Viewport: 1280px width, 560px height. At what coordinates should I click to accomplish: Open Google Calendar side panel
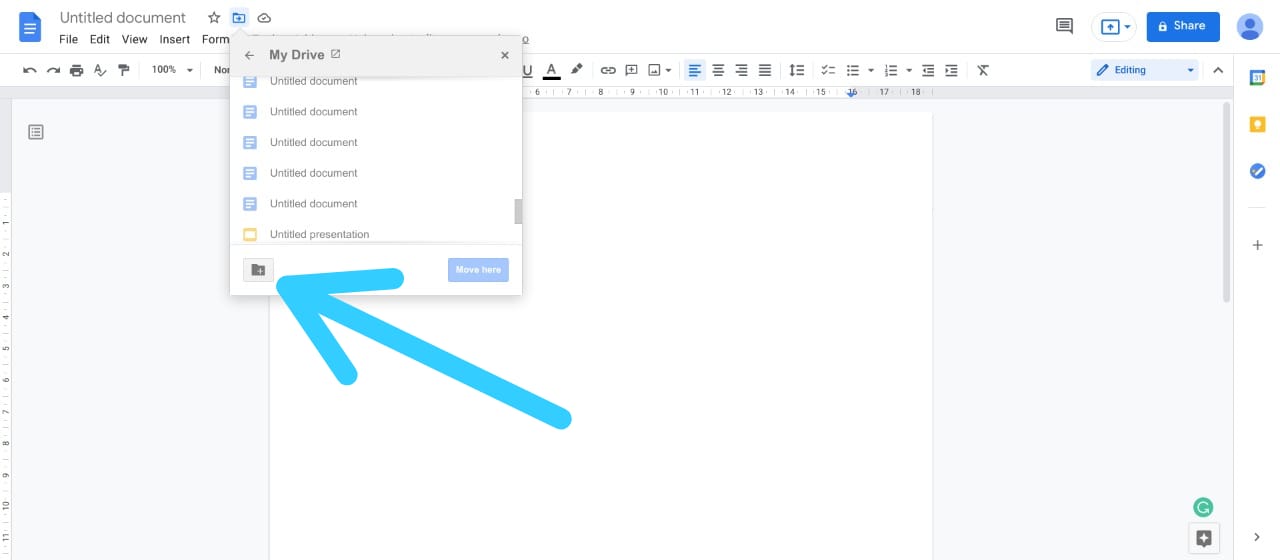pyautogui.click(x=1258, y=77)
